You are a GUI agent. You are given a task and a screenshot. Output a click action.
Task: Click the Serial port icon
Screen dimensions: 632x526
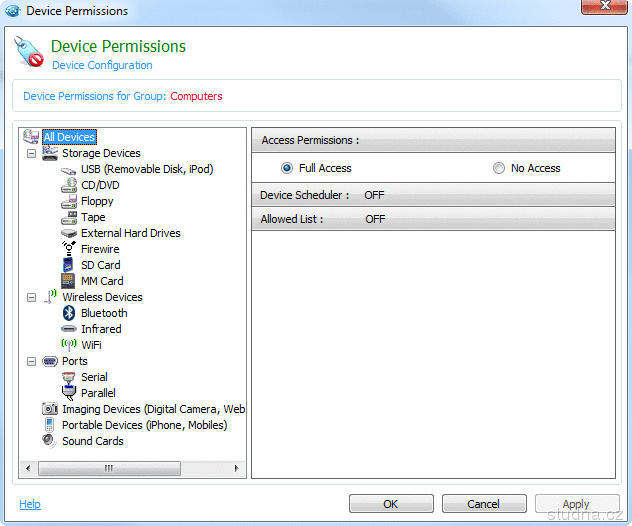[69, 377]
